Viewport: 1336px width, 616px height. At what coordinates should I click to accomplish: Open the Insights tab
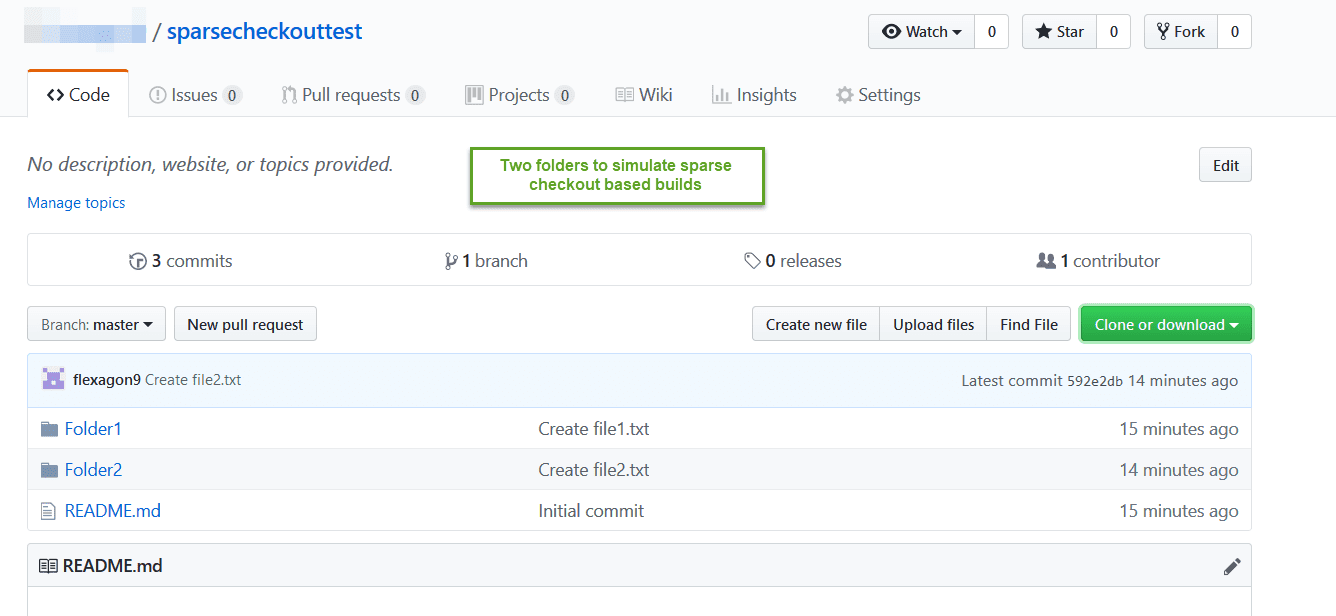pos(754,95)
